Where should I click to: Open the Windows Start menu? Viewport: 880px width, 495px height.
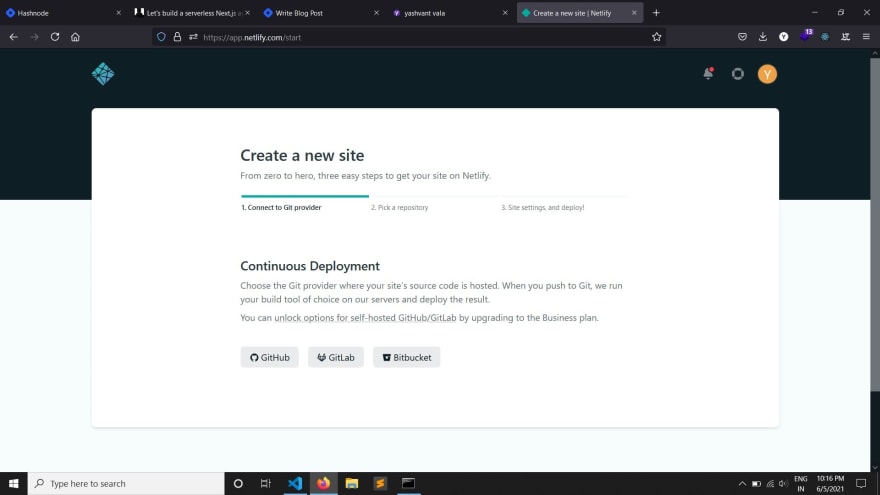tap(13, 483)
